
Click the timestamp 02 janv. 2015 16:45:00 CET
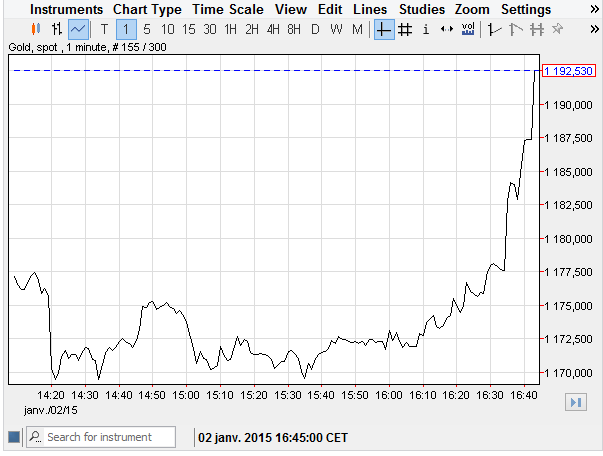pyautogui.click(x=273, y=438)
